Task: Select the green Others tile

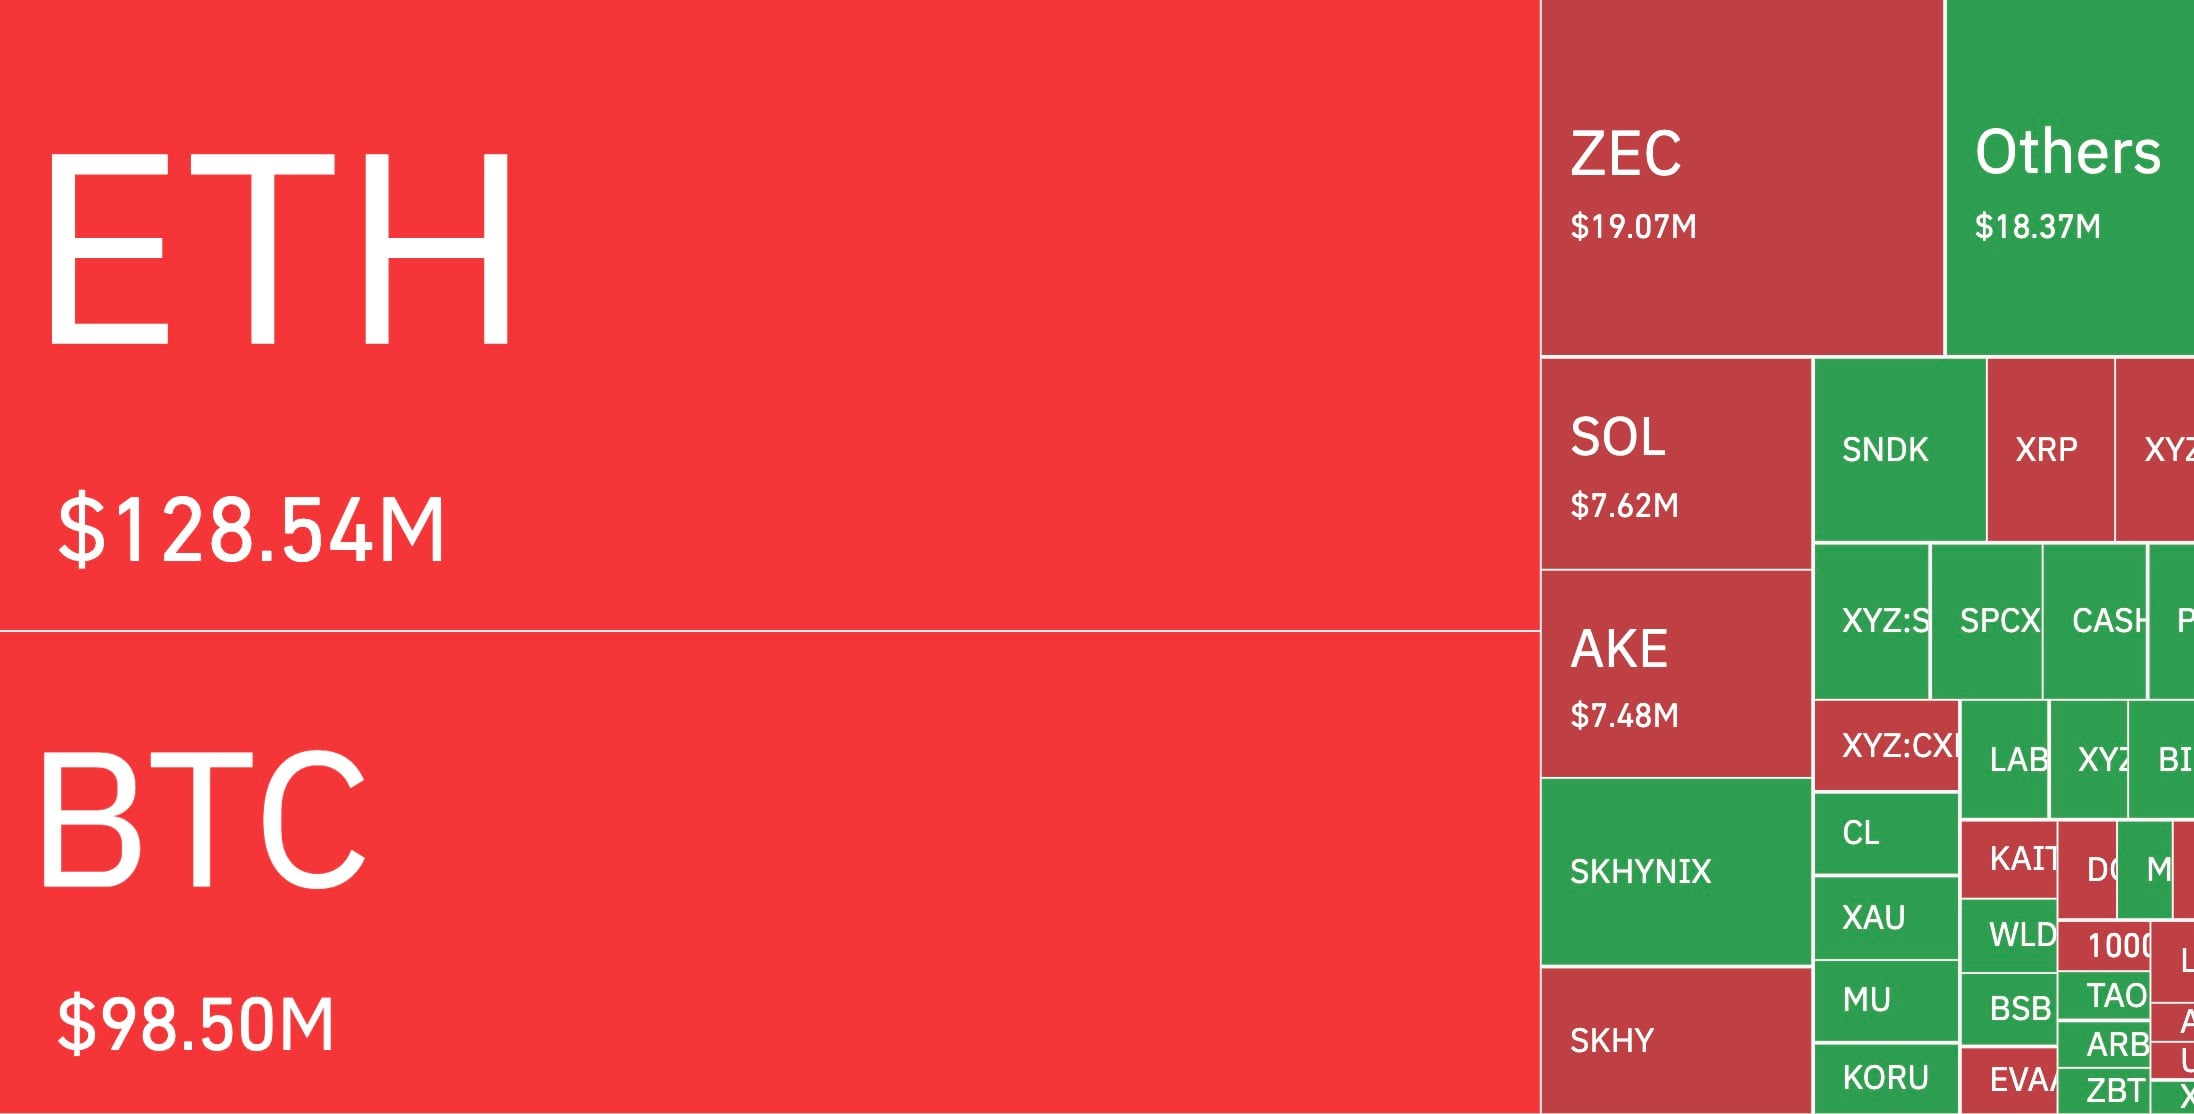Action: (2070, 177)
